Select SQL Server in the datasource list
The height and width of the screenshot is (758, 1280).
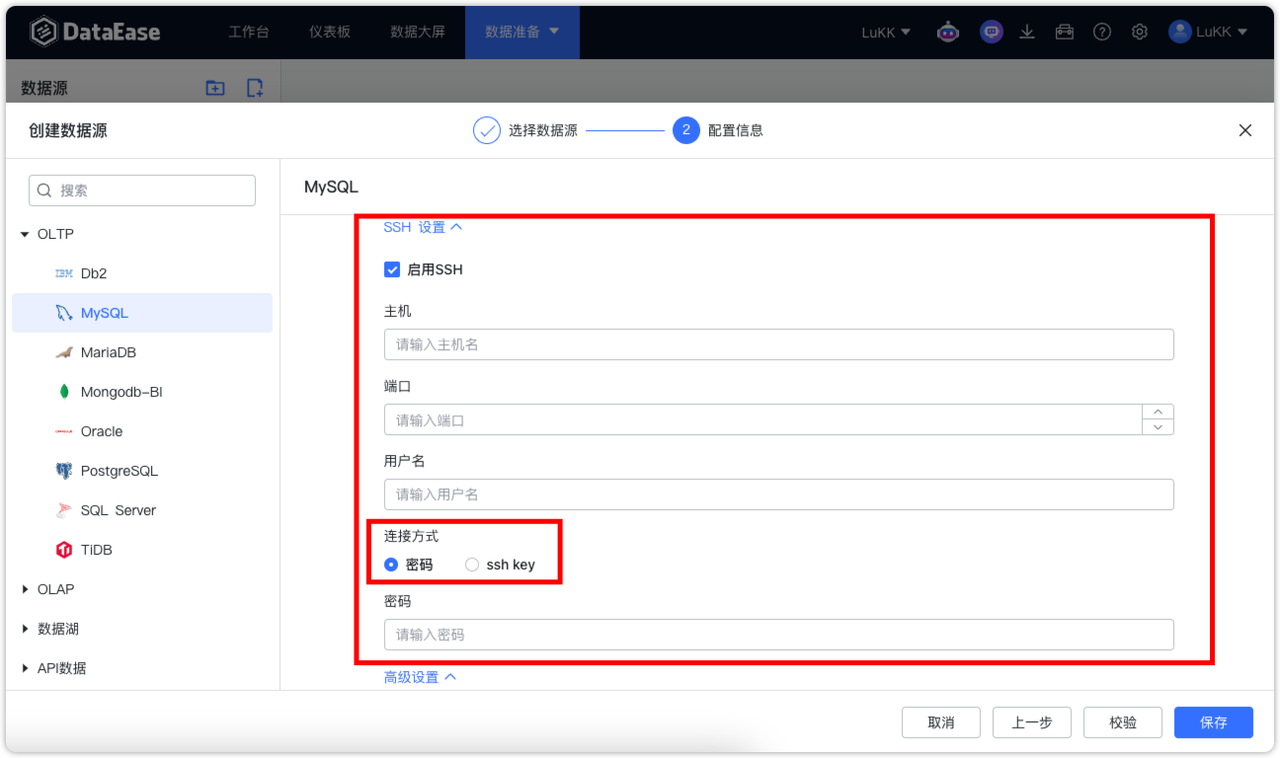click(x=142, y=510)
